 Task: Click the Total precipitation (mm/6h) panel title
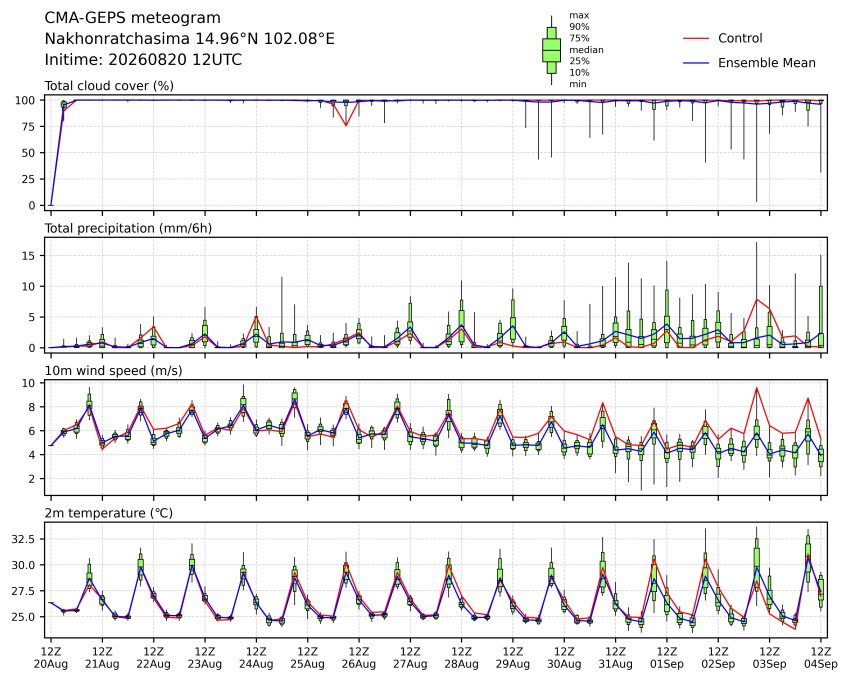pyautogui.click(x=128, y=228)
